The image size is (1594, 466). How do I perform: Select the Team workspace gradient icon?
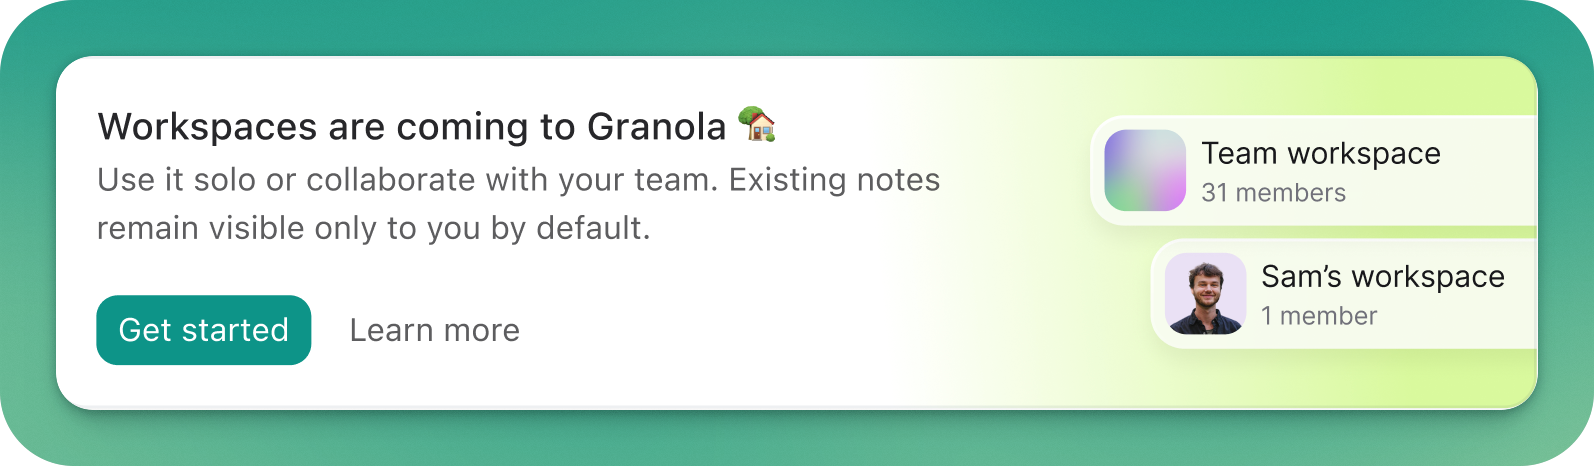click(x=1145, y=170)
